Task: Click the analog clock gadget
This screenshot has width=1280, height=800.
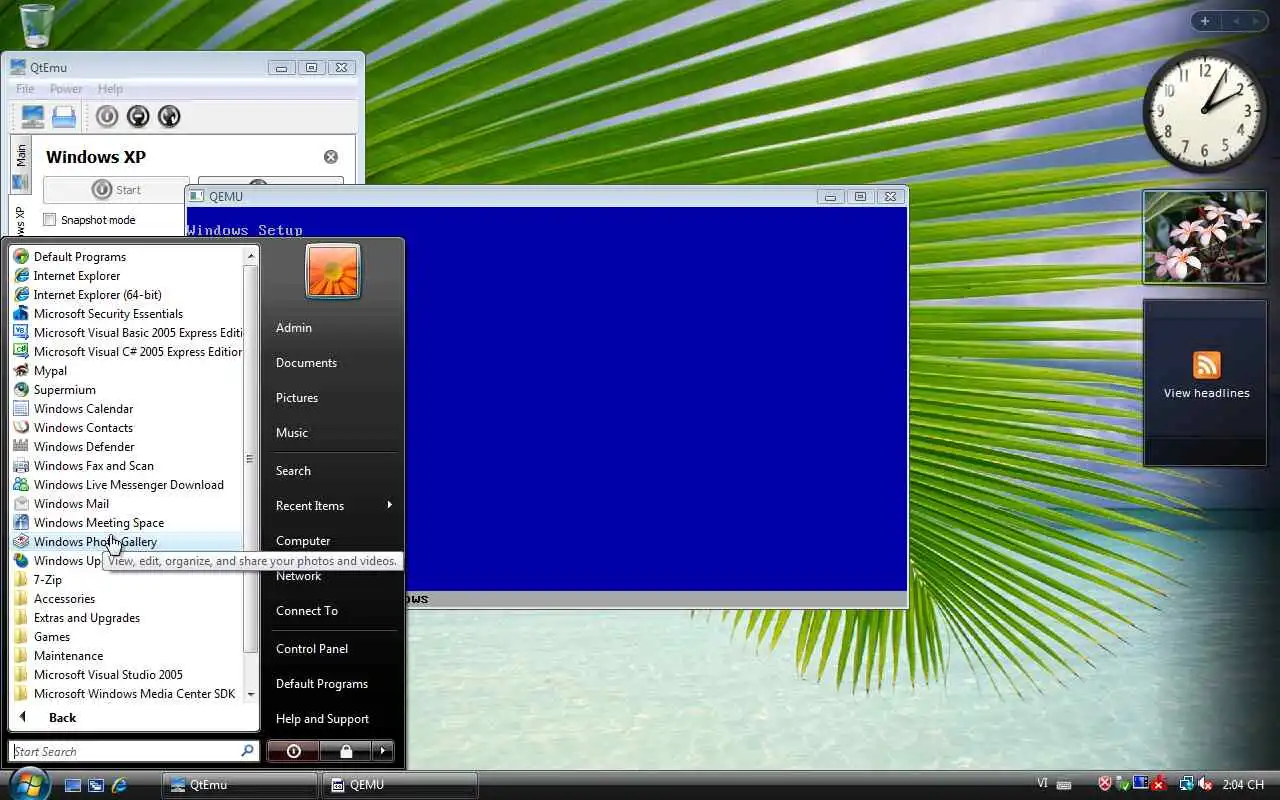Action: click(1205, 112)
